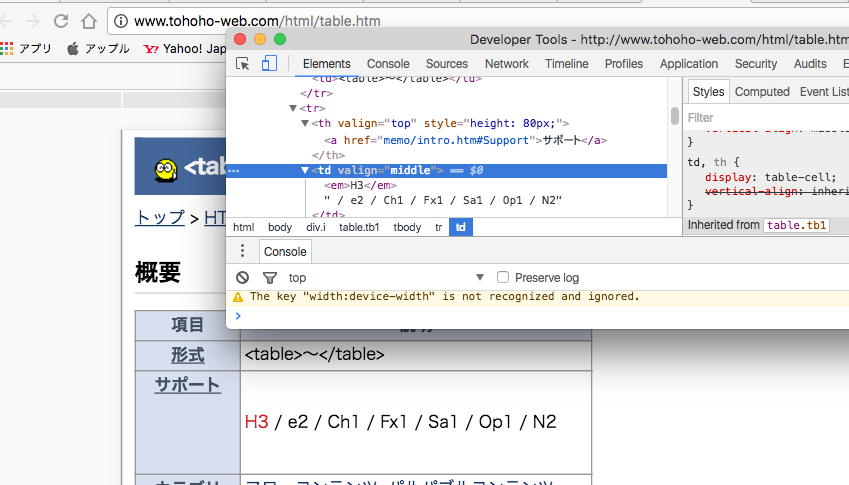Click the トップ breadcrumb link on webpage

[x=160, y=218]
